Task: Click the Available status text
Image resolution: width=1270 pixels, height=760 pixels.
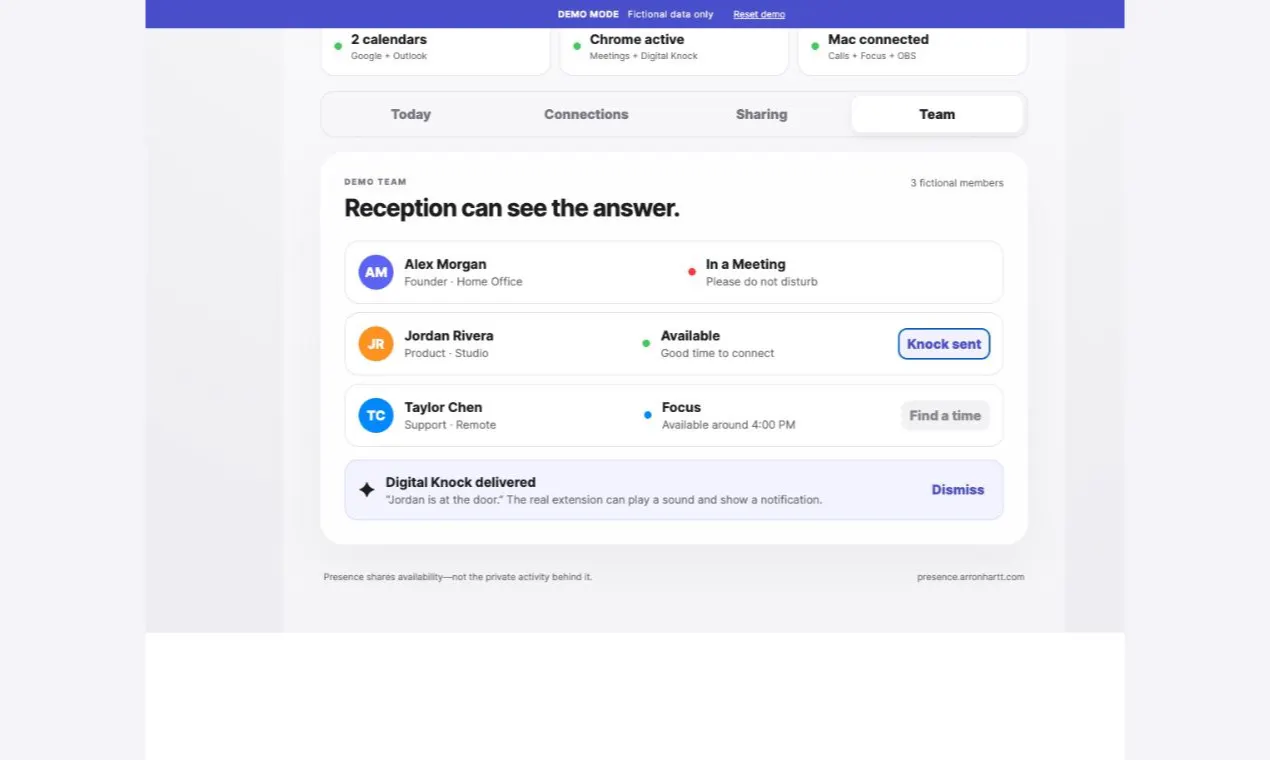Action: [690, 336]
